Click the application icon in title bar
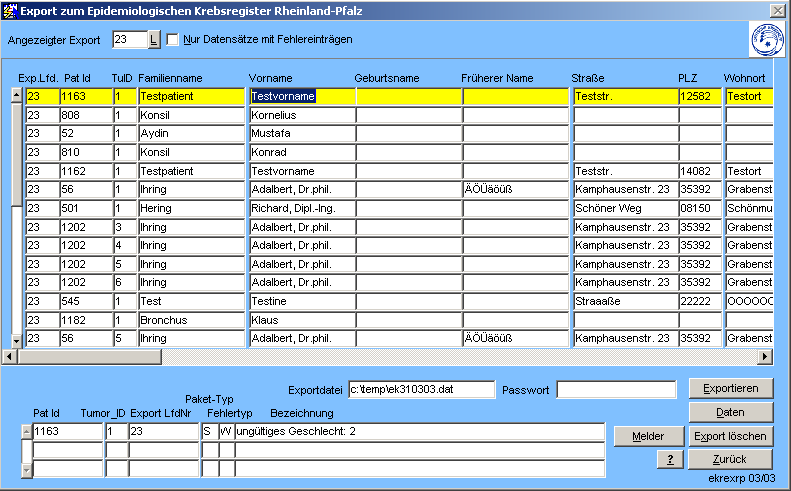Screen dimensions: 791x491 [x=11, y=9]
